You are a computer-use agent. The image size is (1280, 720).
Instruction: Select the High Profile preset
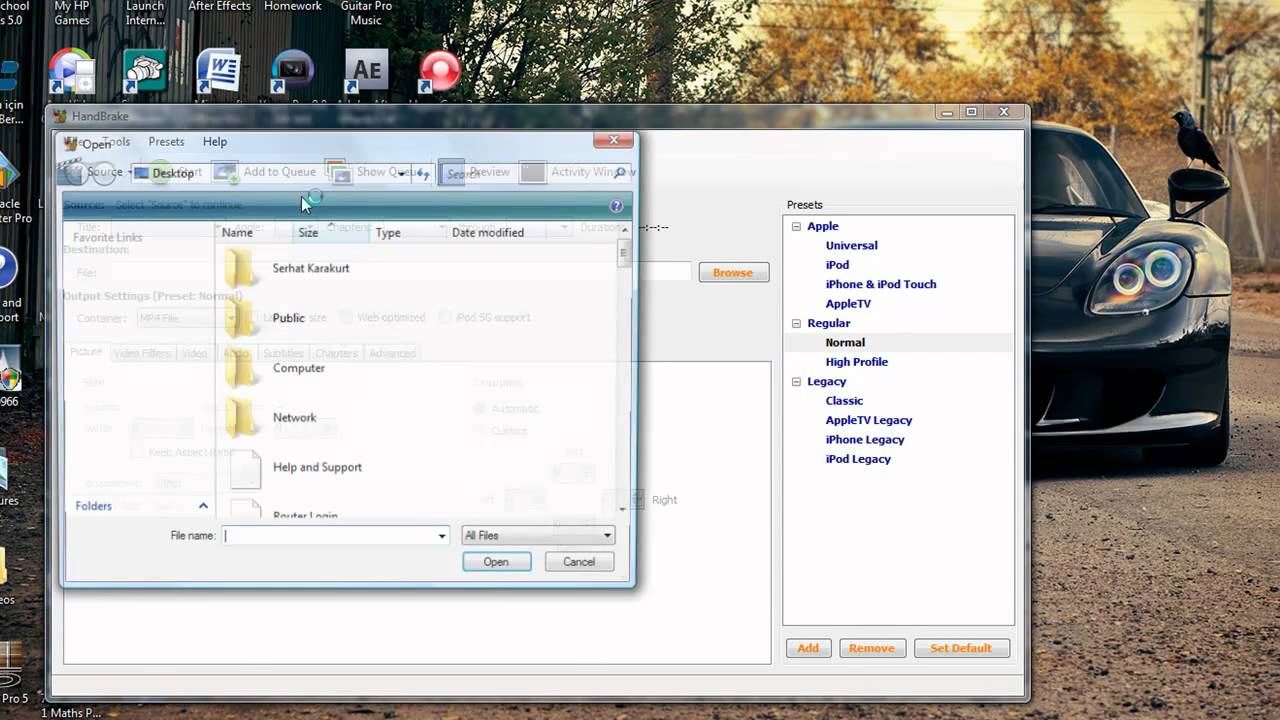pyautogui.click(x=857, y=362)
